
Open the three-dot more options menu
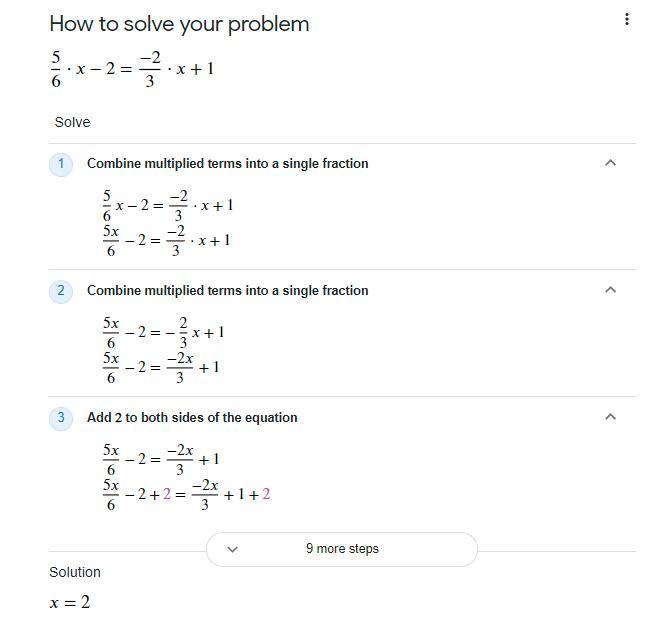tap(627, 19)
